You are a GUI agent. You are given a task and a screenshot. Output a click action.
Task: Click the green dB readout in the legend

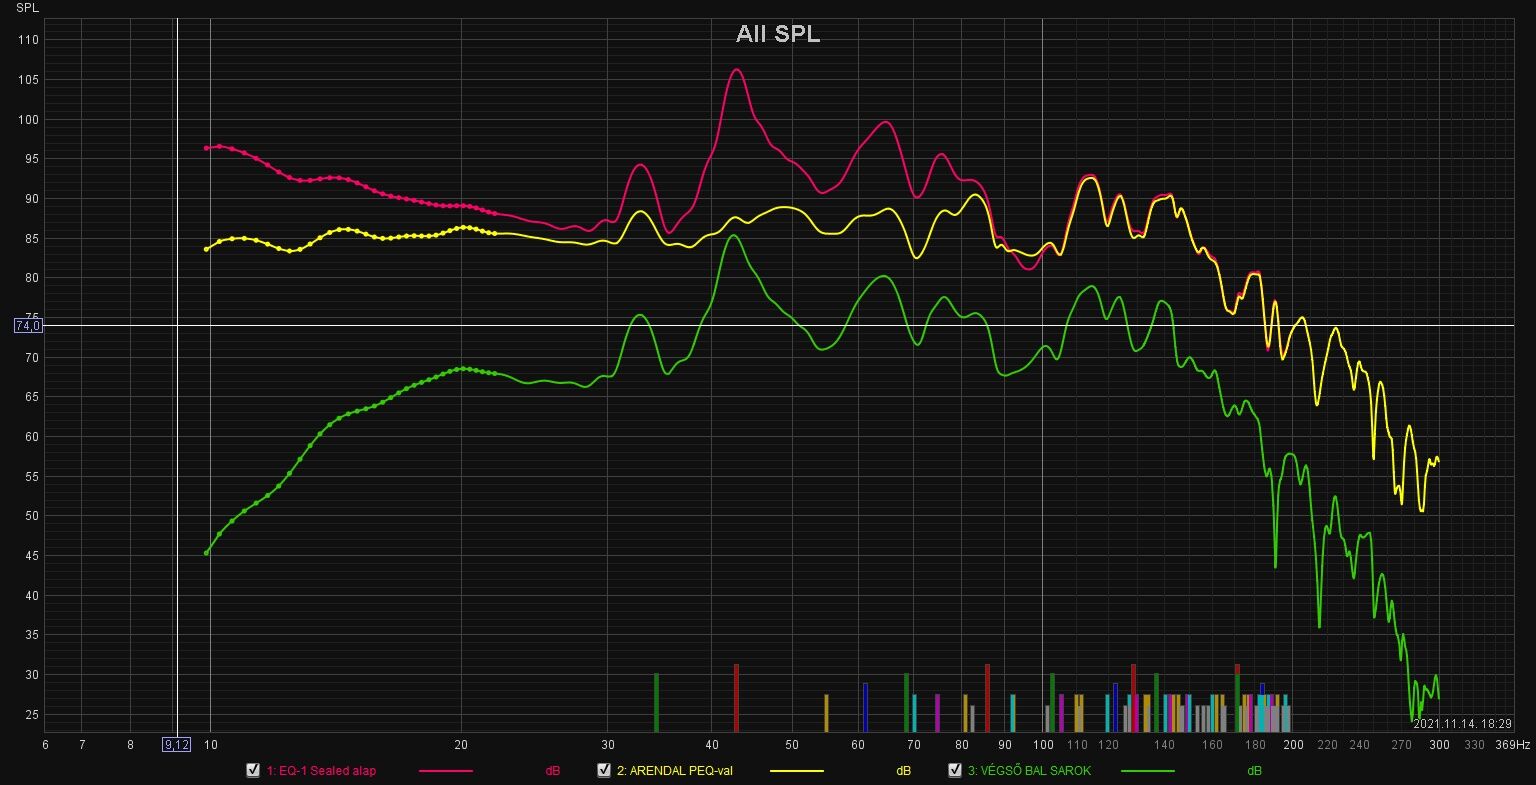[x=1255, y=771]
